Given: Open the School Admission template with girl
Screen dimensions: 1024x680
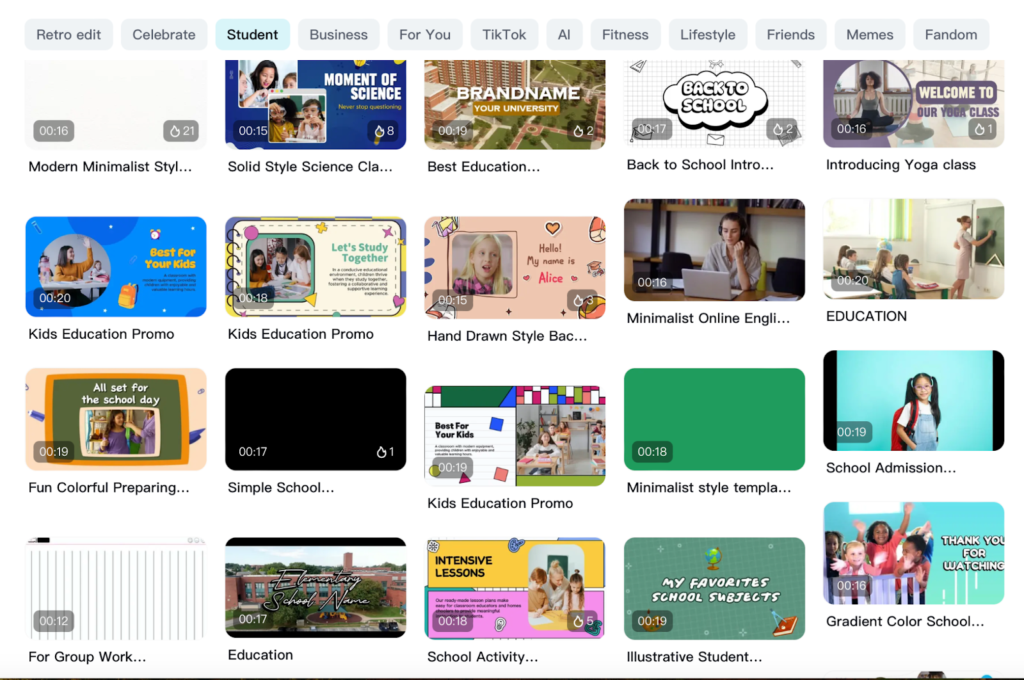Looking at the screenshot, I should point(914,400).
